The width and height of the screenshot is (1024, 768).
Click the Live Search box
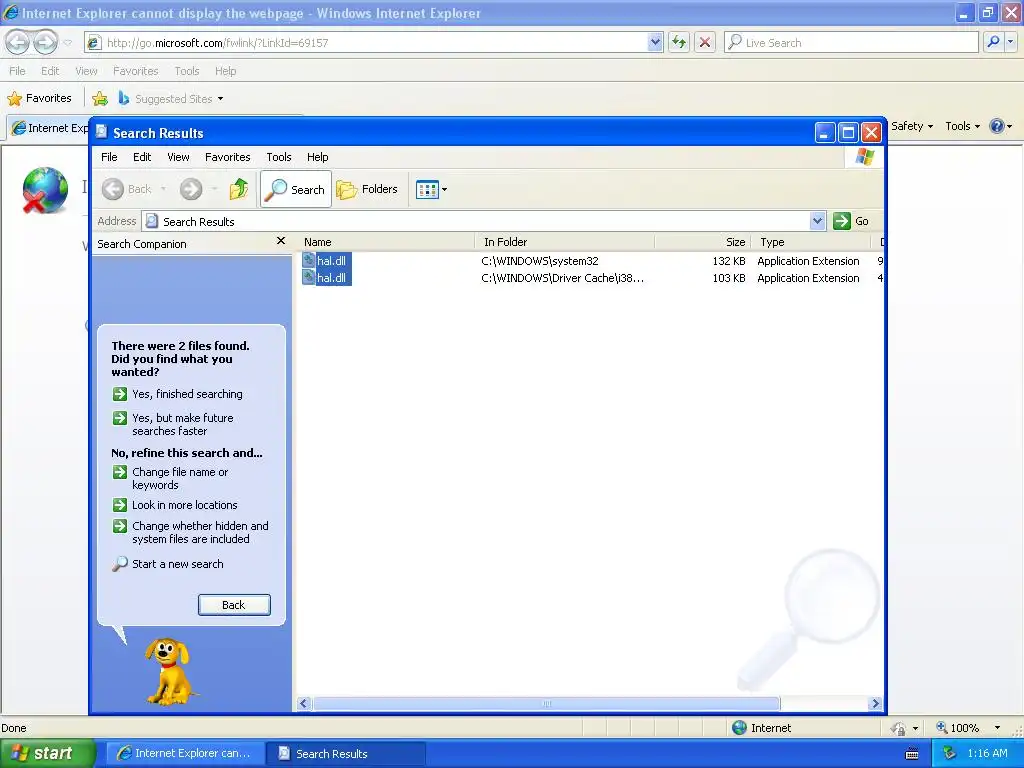852,42
